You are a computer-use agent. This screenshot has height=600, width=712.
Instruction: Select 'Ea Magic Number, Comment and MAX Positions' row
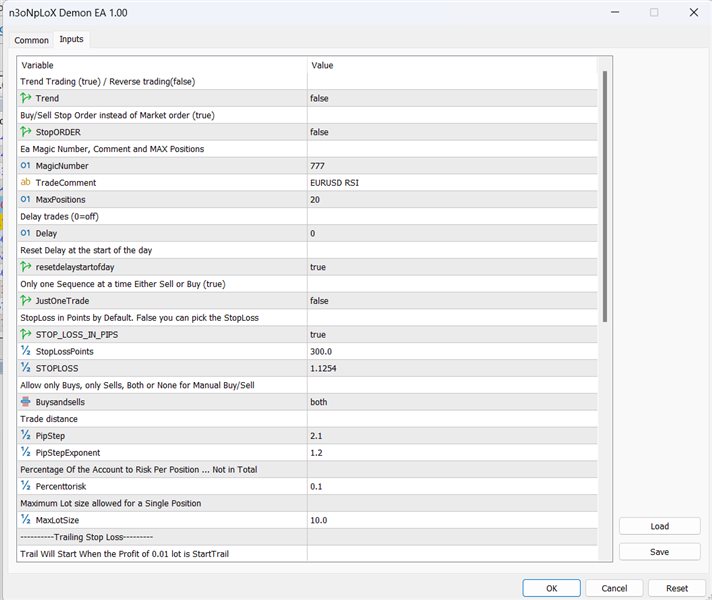[x=307, y=149]
